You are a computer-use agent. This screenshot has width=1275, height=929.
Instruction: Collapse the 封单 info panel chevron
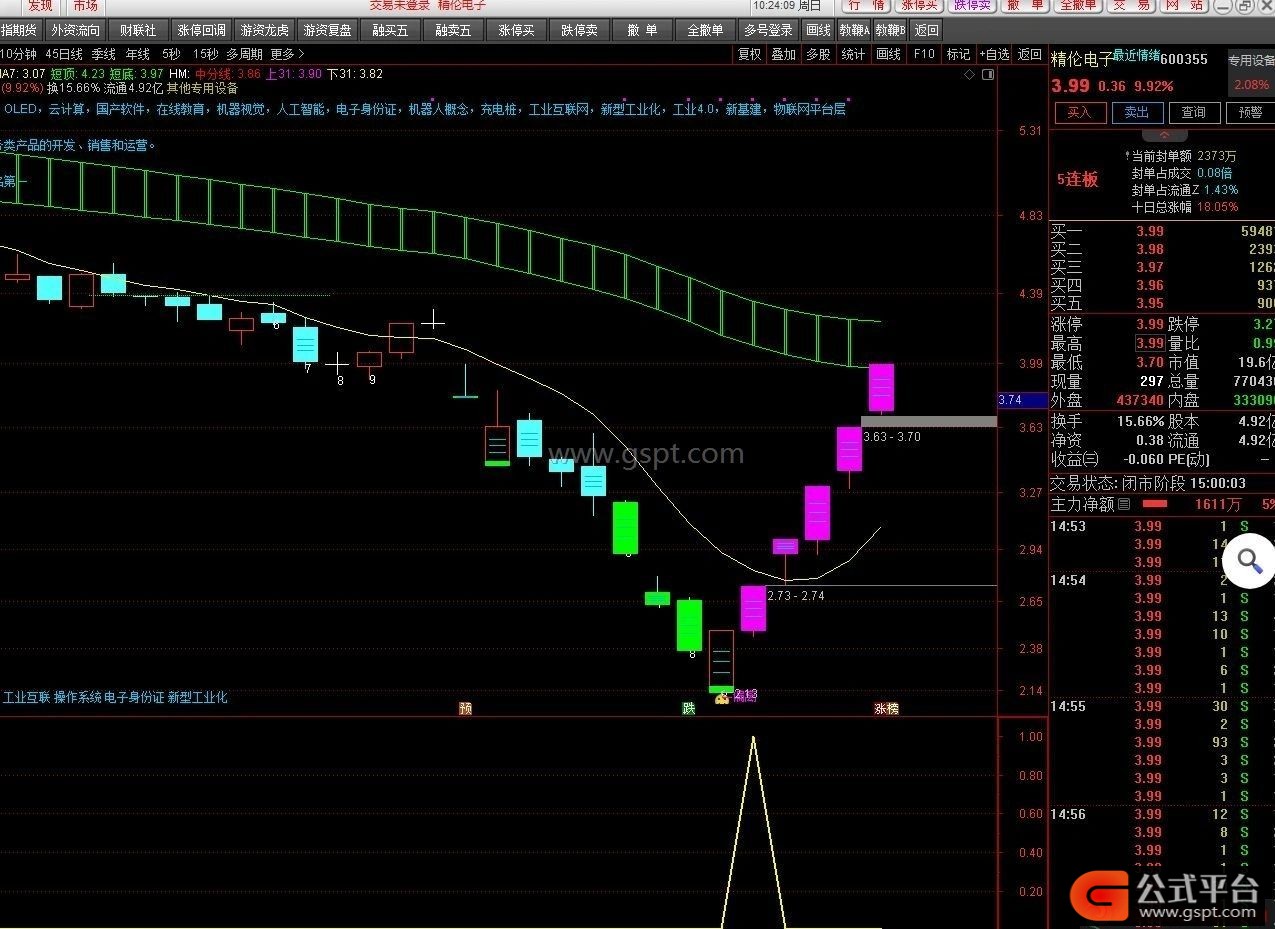click(1165, 134)
